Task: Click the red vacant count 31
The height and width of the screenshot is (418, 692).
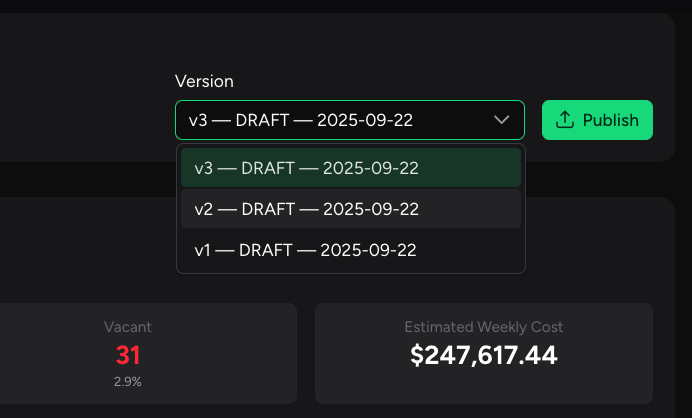Action: pos(128,354)
